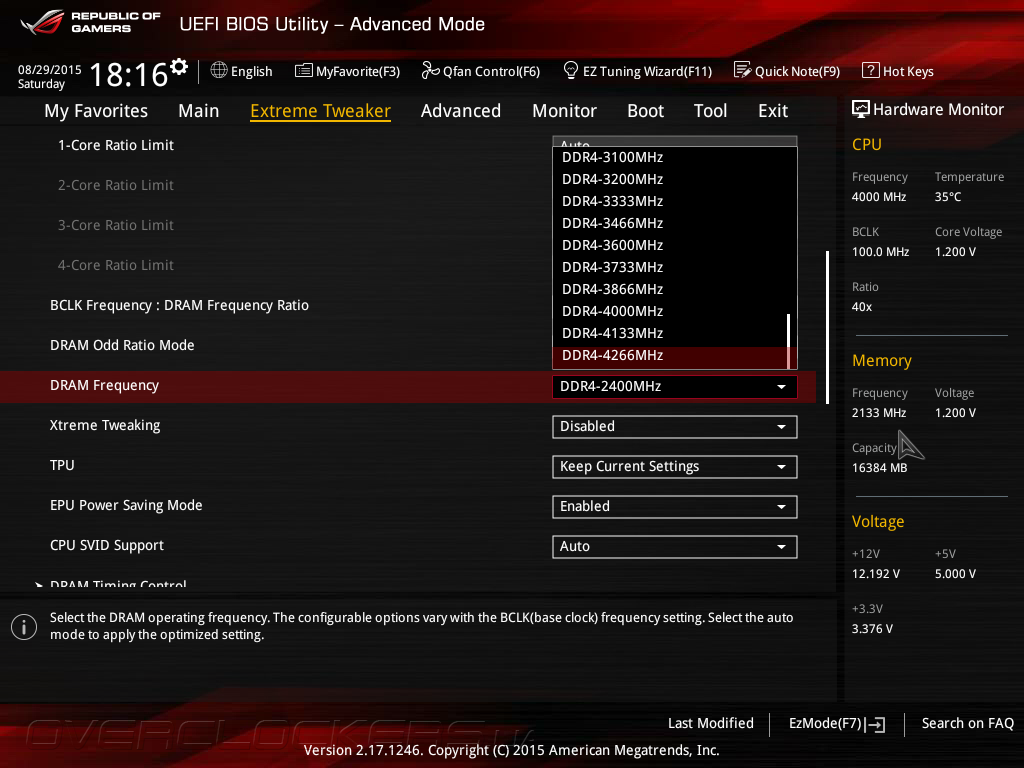The image size is (1024, 768).
Task: Click the EzMode exit arrow icon
Action: 875,724
